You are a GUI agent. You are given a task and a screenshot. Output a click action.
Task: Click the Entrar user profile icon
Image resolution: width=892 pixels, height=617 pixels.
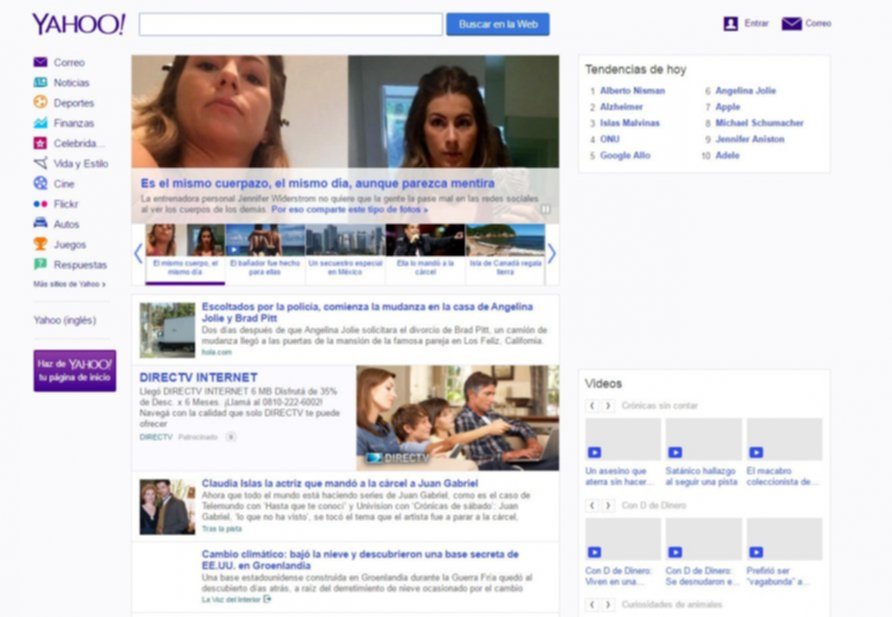730,24
